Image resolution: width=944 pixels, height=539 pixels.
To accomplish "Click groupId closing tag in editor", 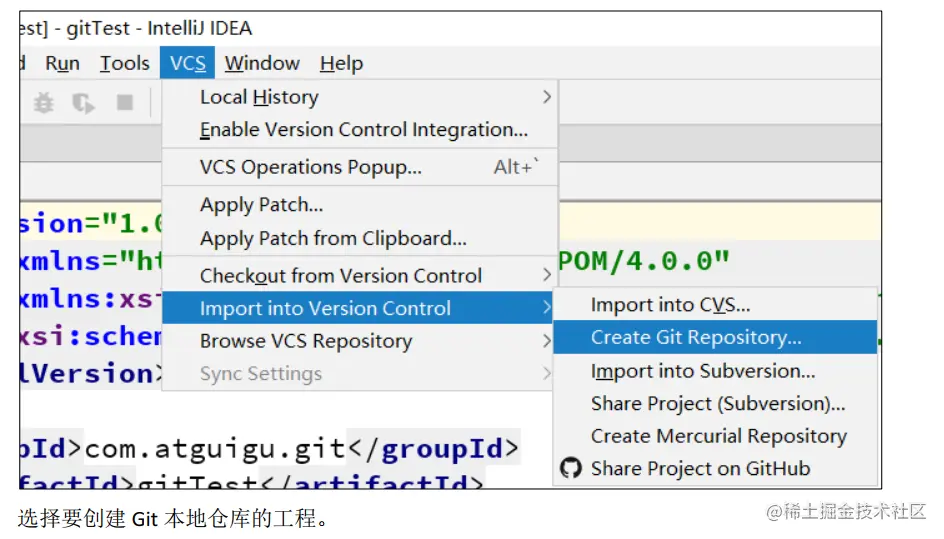I will (432, 449).
